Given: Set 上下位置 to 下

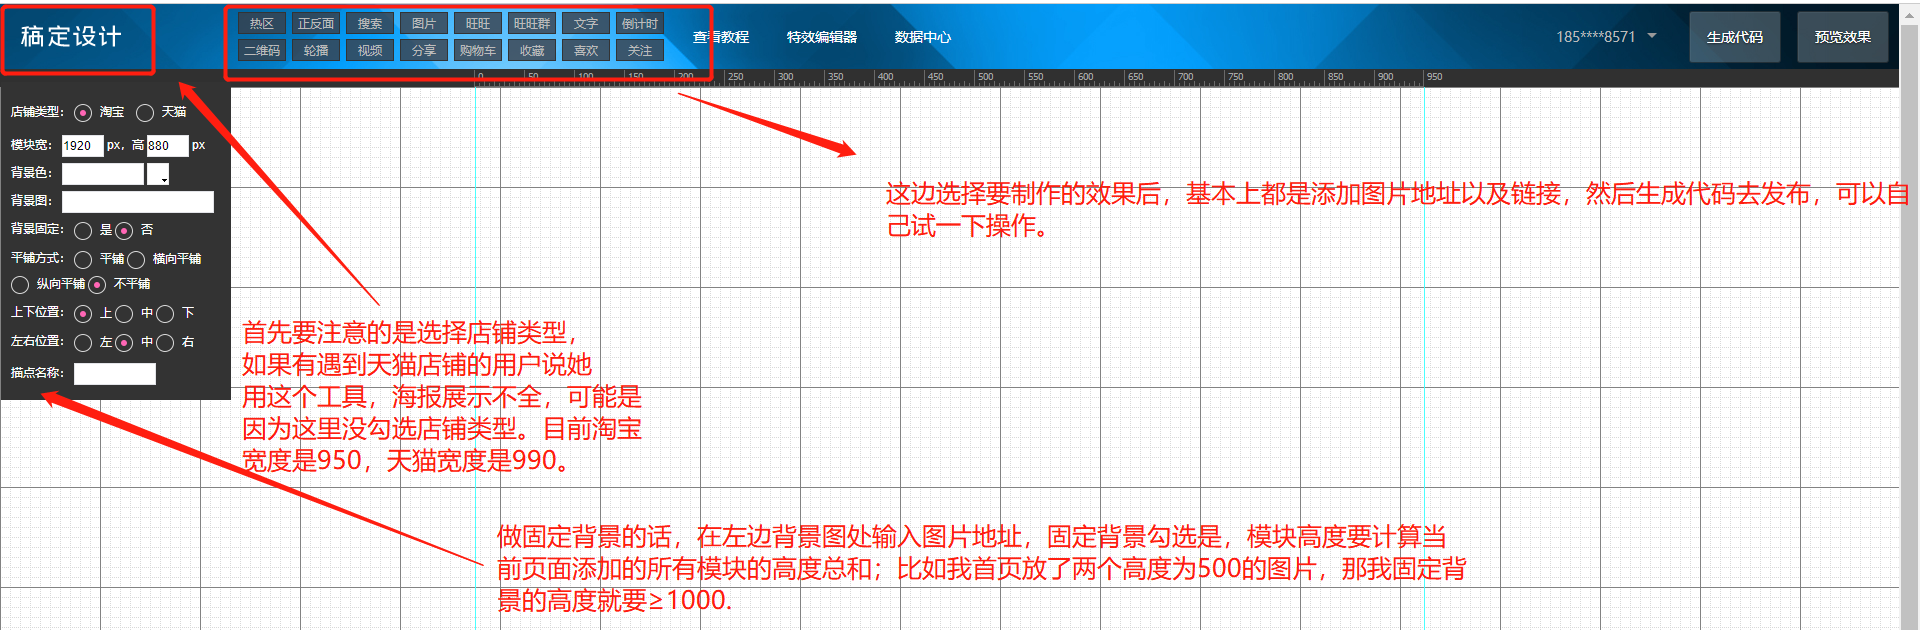Looking at the screenshot, I should coord(165,314).
